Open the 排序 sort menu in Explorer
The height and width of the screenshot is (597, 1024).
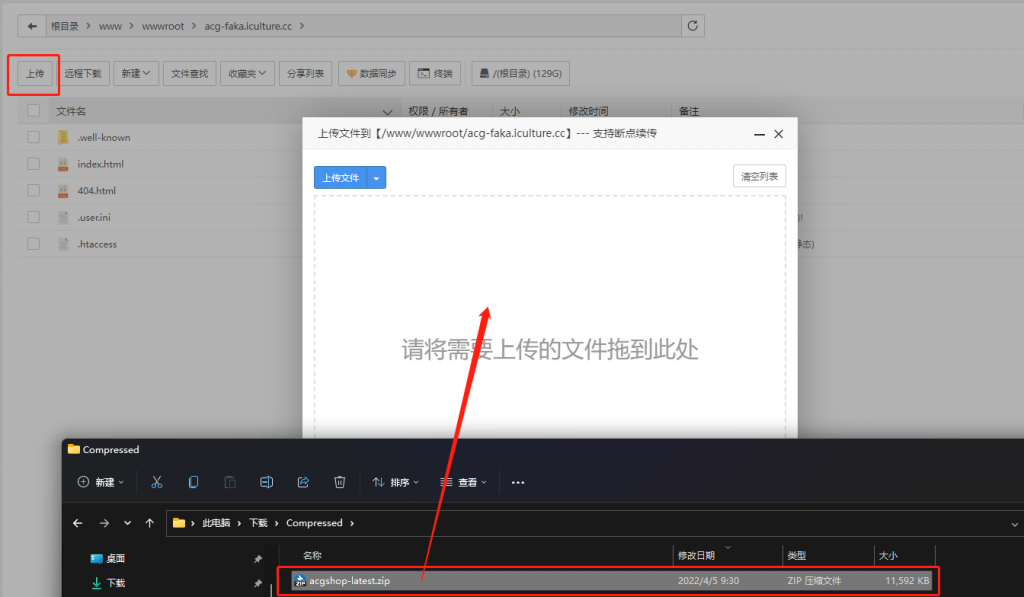(396, 482)
